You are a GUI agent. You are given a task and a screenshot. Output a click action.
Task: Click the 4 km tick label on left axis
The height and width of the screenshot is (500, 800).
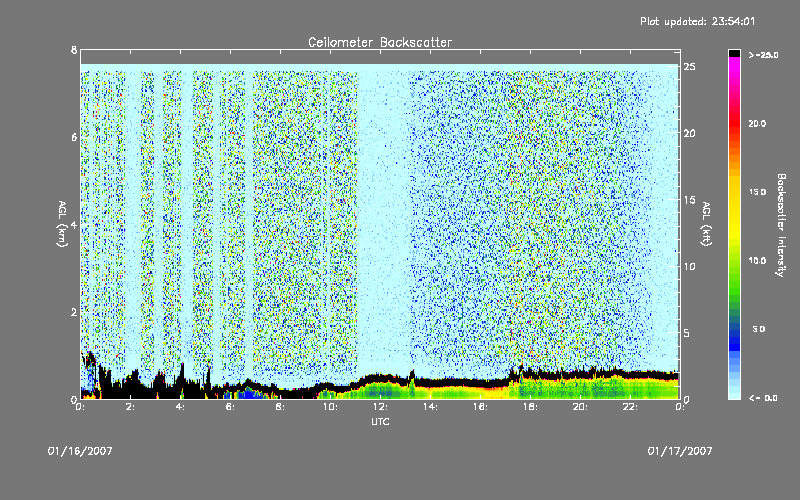(x=74, y=225)
